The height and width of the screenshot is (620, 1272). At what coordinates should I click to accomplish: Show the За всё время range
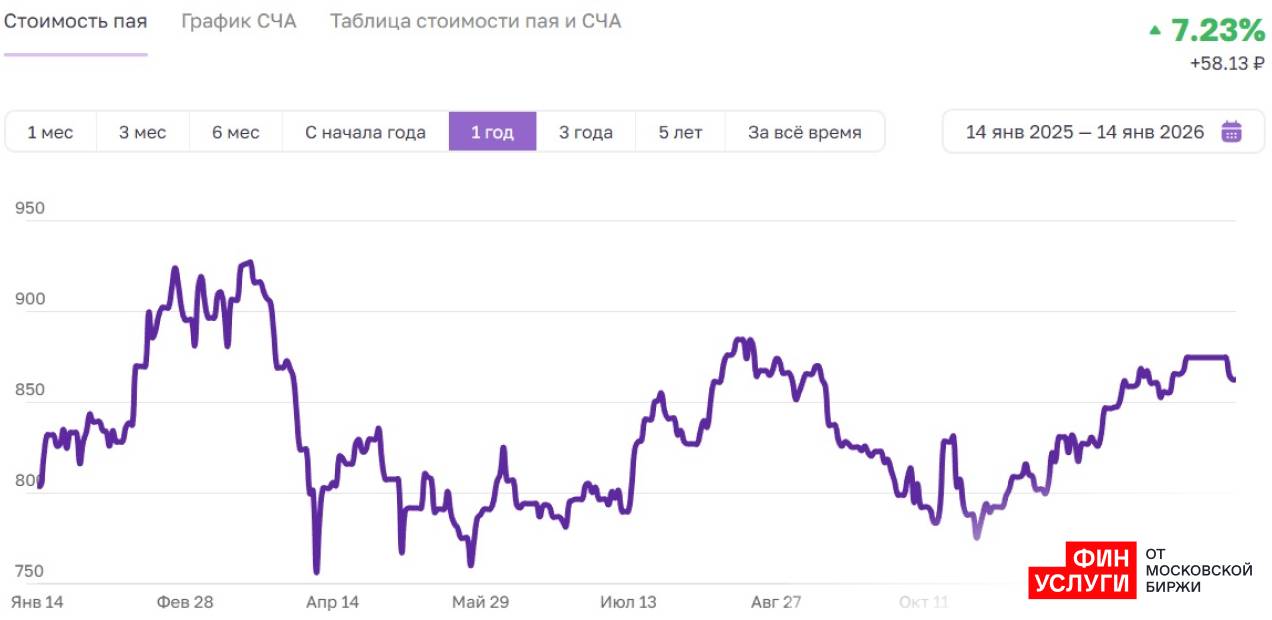804,132
